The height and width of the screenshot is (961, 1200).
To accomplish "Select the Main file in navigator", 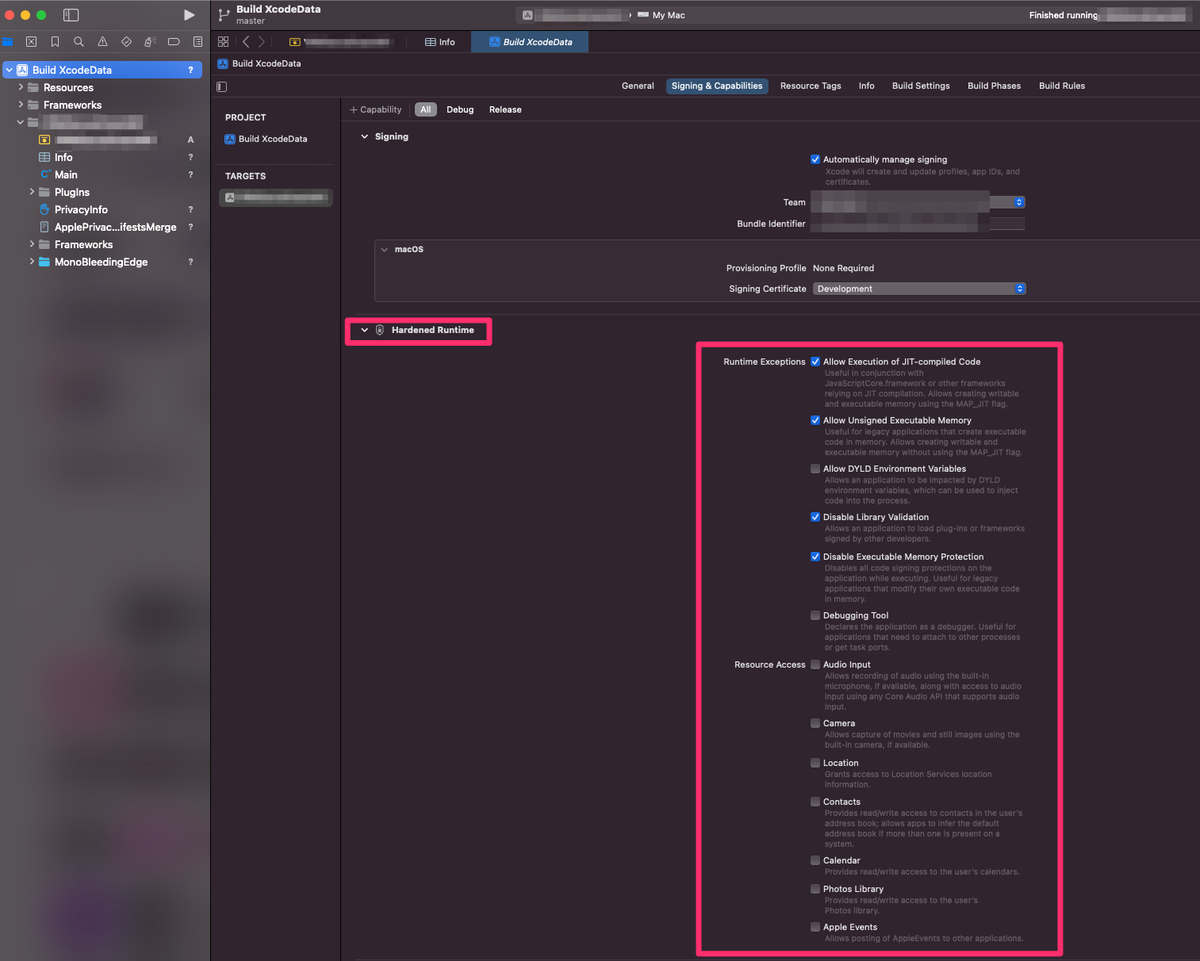I will (66, 174).
